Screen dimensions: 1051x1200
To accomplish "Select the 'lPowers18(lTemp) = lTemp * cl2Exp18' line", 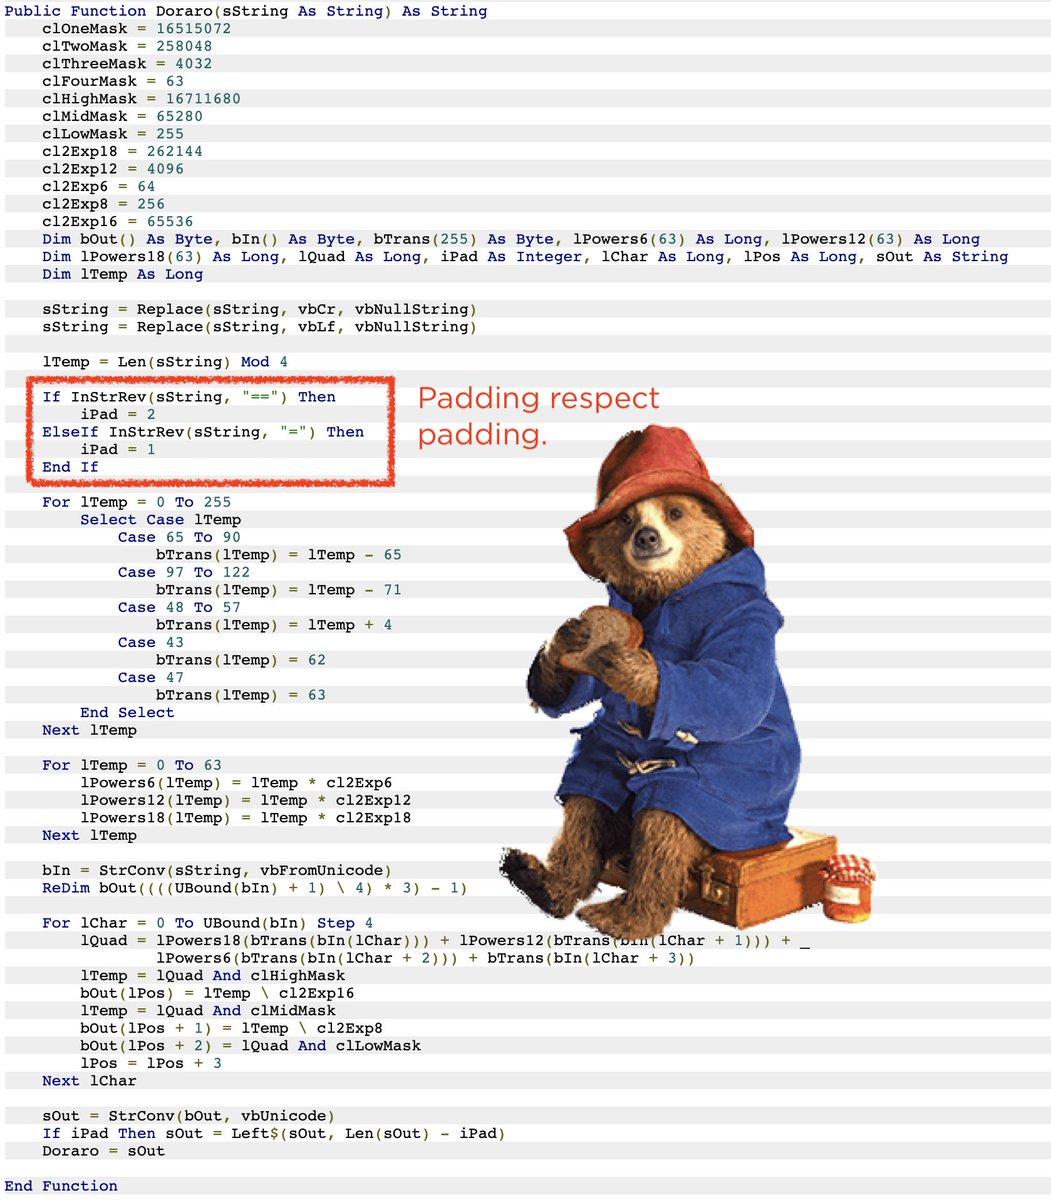I will [246, 818].
